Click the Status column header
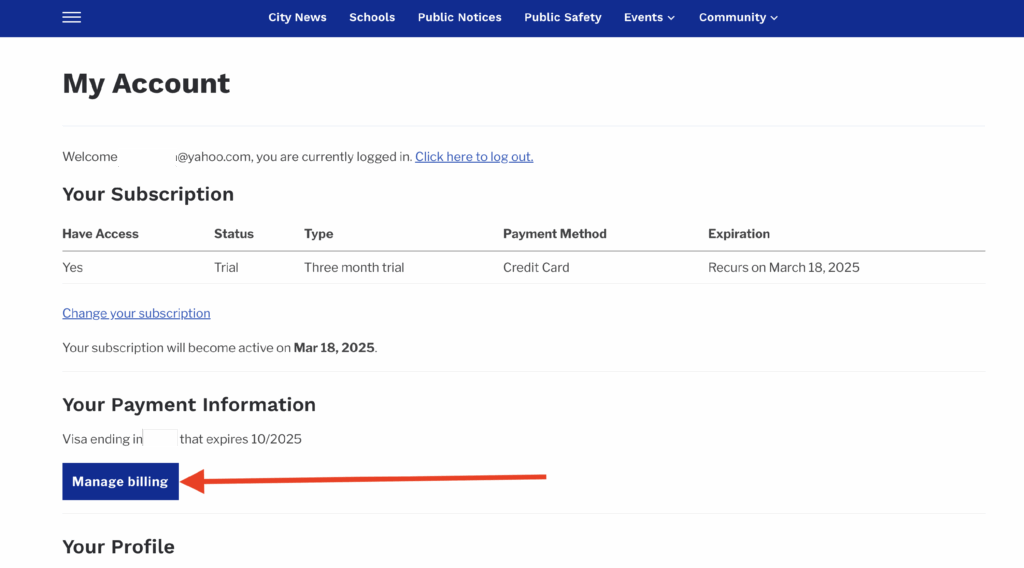The height and width of the screenshot is (568, 1024). tap(234, 234)
